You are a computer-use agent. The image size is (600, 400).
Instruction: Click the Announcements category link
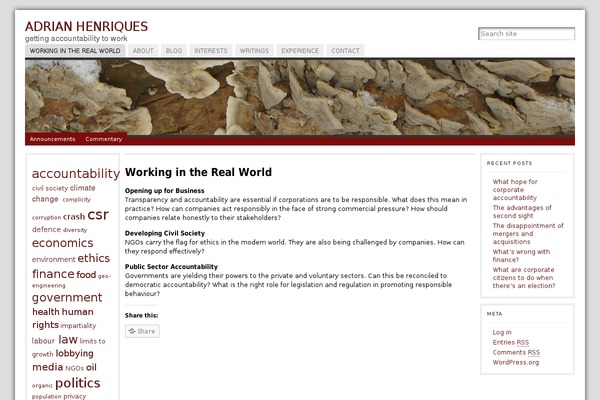(x=52, y=139)
